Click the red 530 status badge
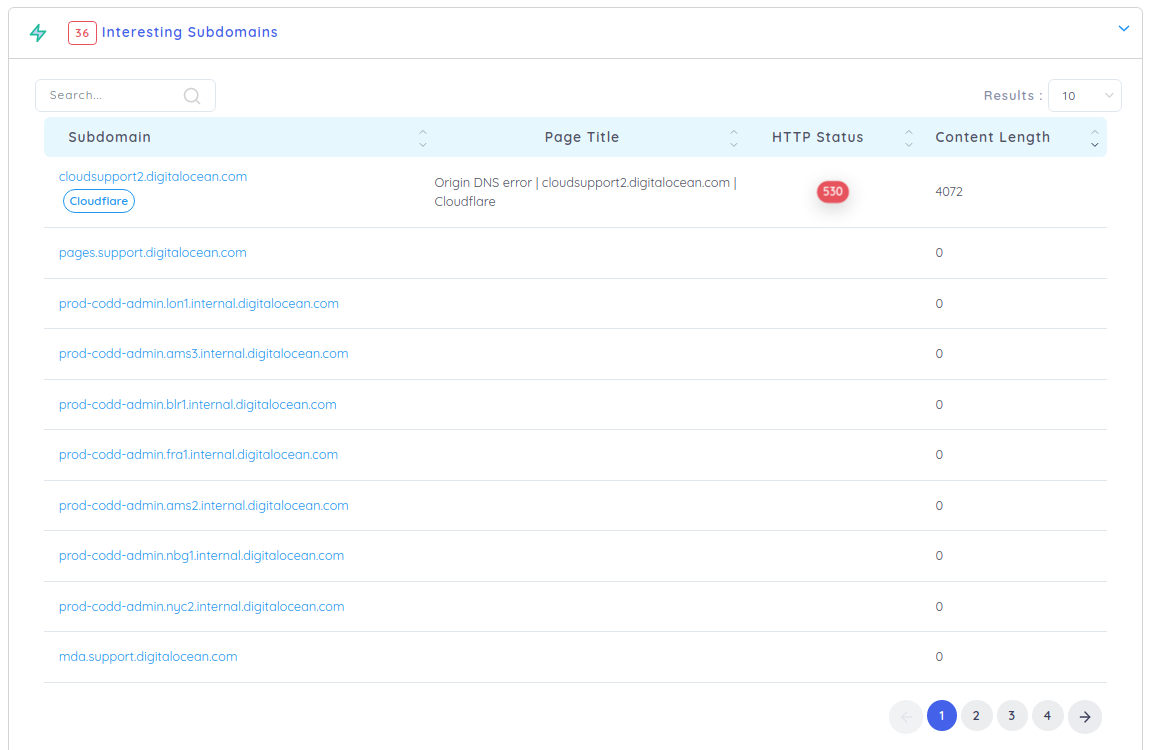1156x750 pixels. pyautogui.click(x=832, y=191)
